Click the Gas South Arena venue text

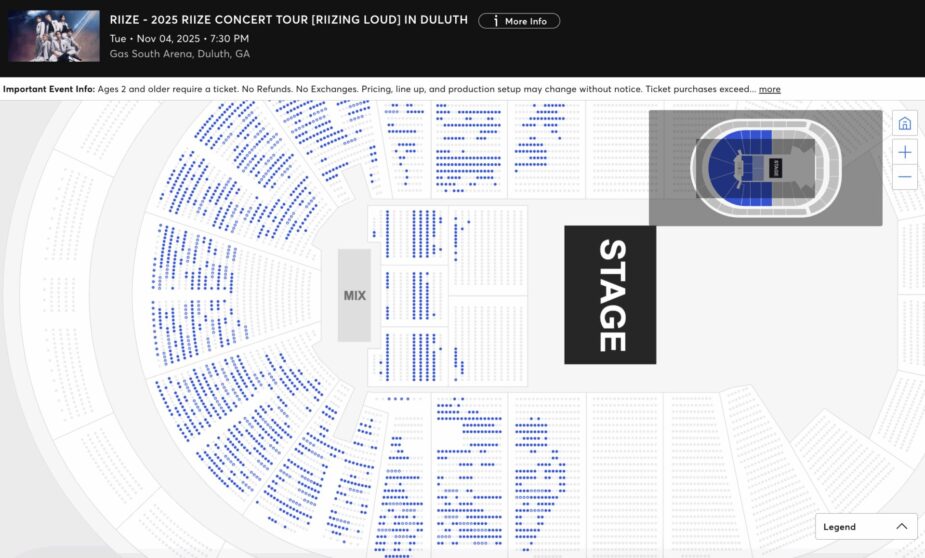[180, 54]
